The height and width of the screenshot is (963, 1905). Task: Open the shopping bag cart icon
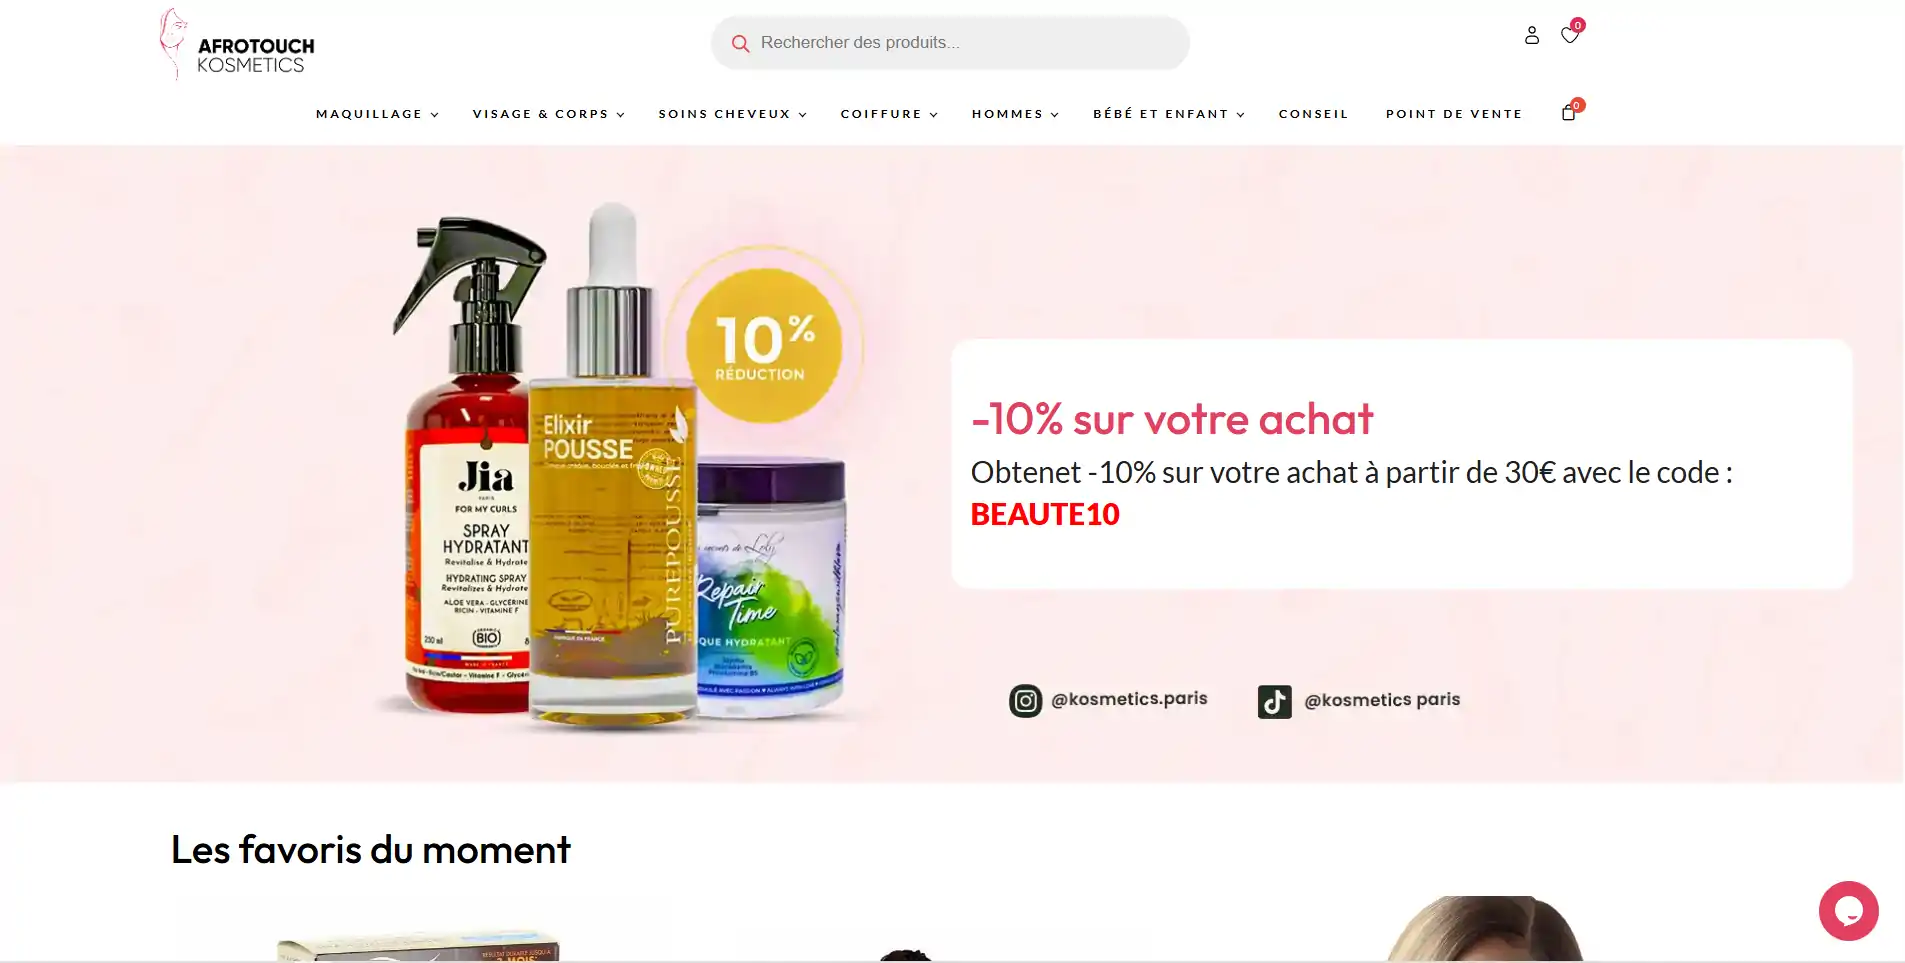(x=1568, y=113)
